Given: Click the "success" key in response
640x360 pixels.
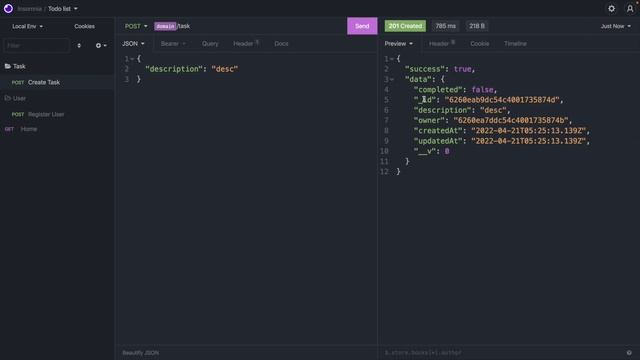Looking at the screenshot, I should click(x=425, y=69).
